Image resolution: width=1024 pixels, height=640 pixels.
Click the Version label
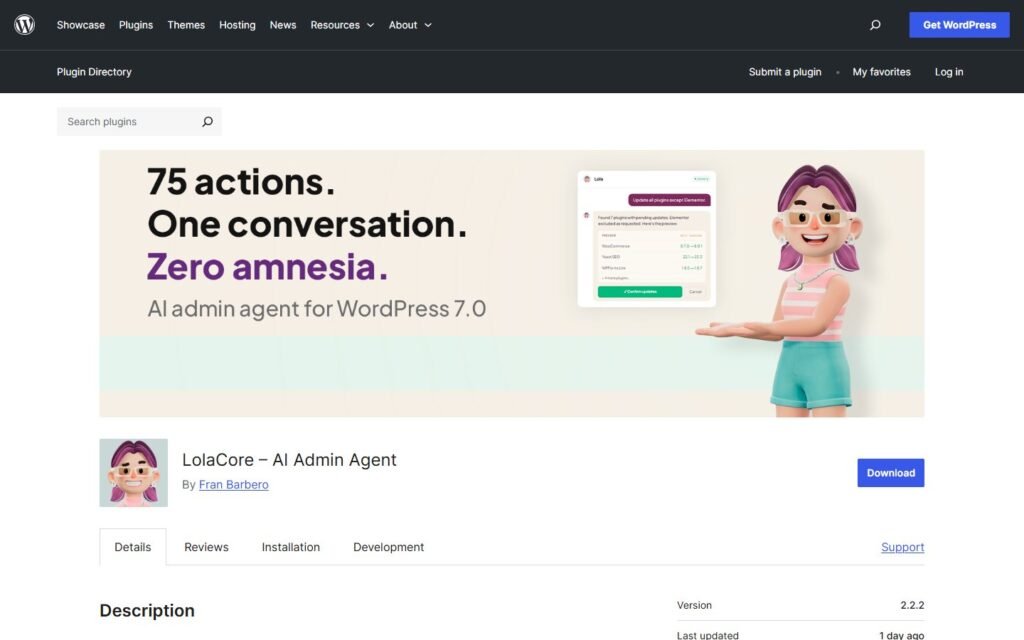tap(694, 605)
